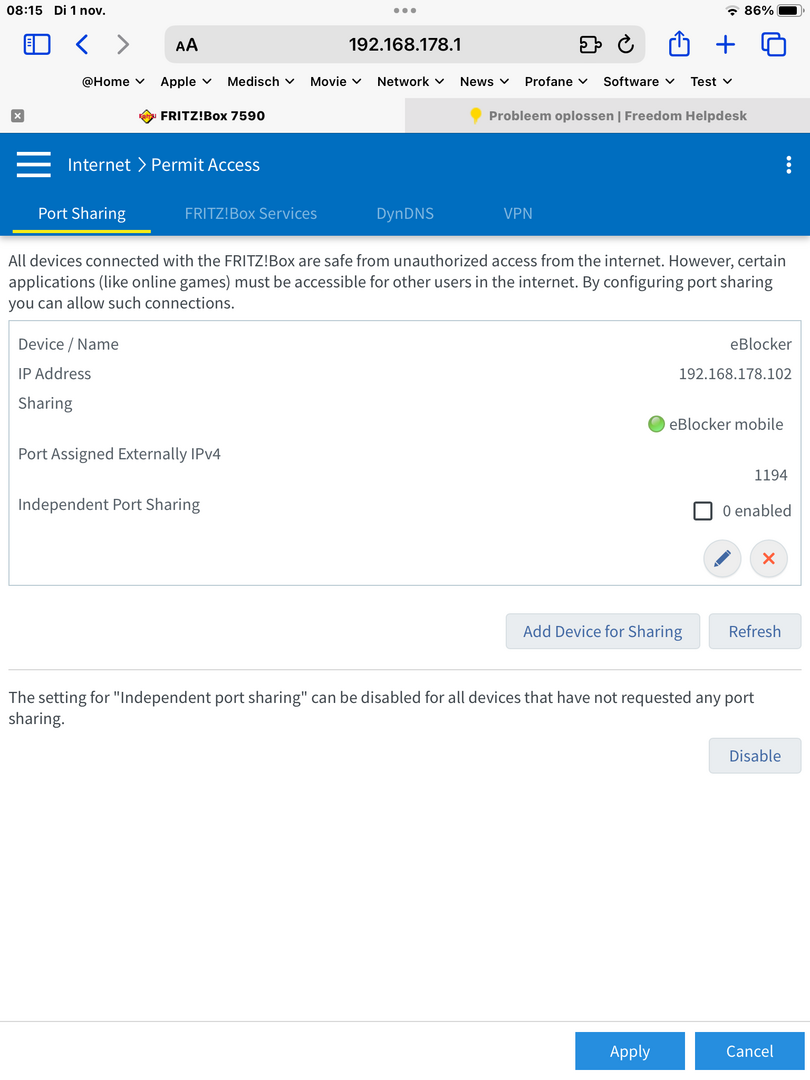Screen dimensions: 810x1080
Task: Open the tab overview icon
Action: 773,45
